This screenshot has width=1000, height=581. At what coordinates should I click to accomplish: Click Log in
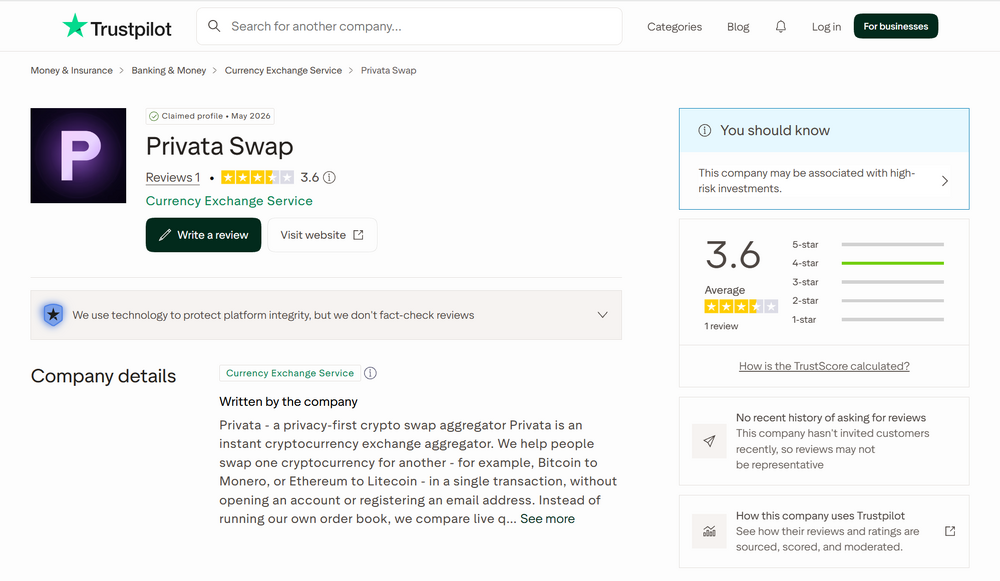(x=826, y=27)
